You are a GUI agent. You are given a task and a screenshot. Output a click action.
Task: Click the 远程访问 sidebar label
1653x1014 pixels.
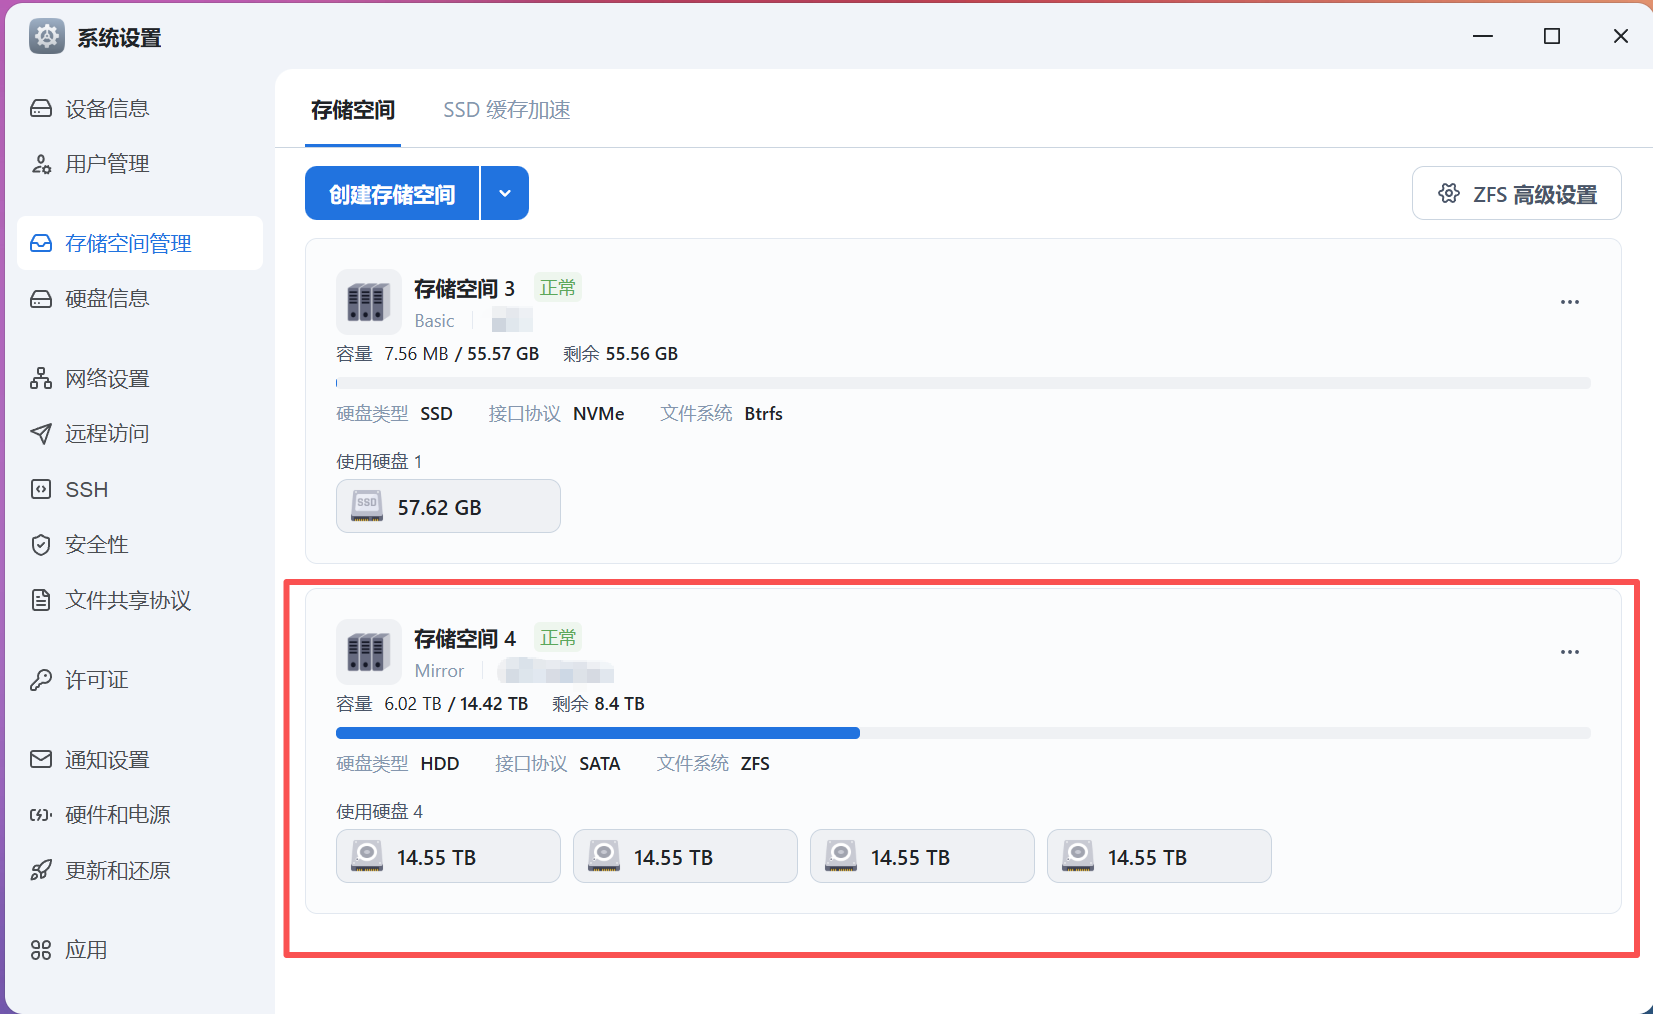coord(107,434)
